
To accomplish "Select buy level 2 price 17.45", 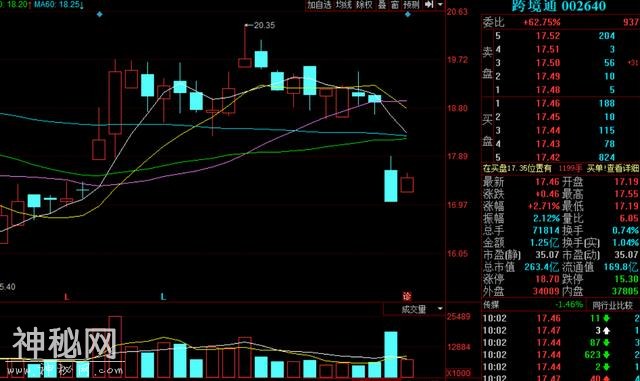I will tap(548, 117).
